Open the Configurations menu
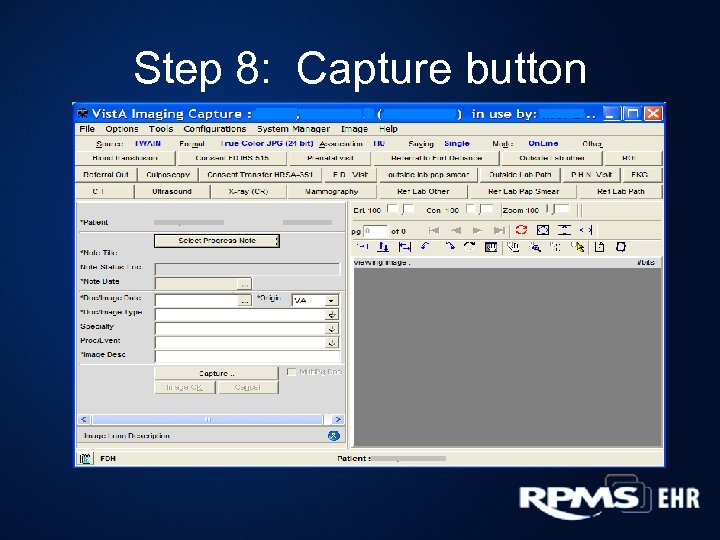 [x=215, y=129]
